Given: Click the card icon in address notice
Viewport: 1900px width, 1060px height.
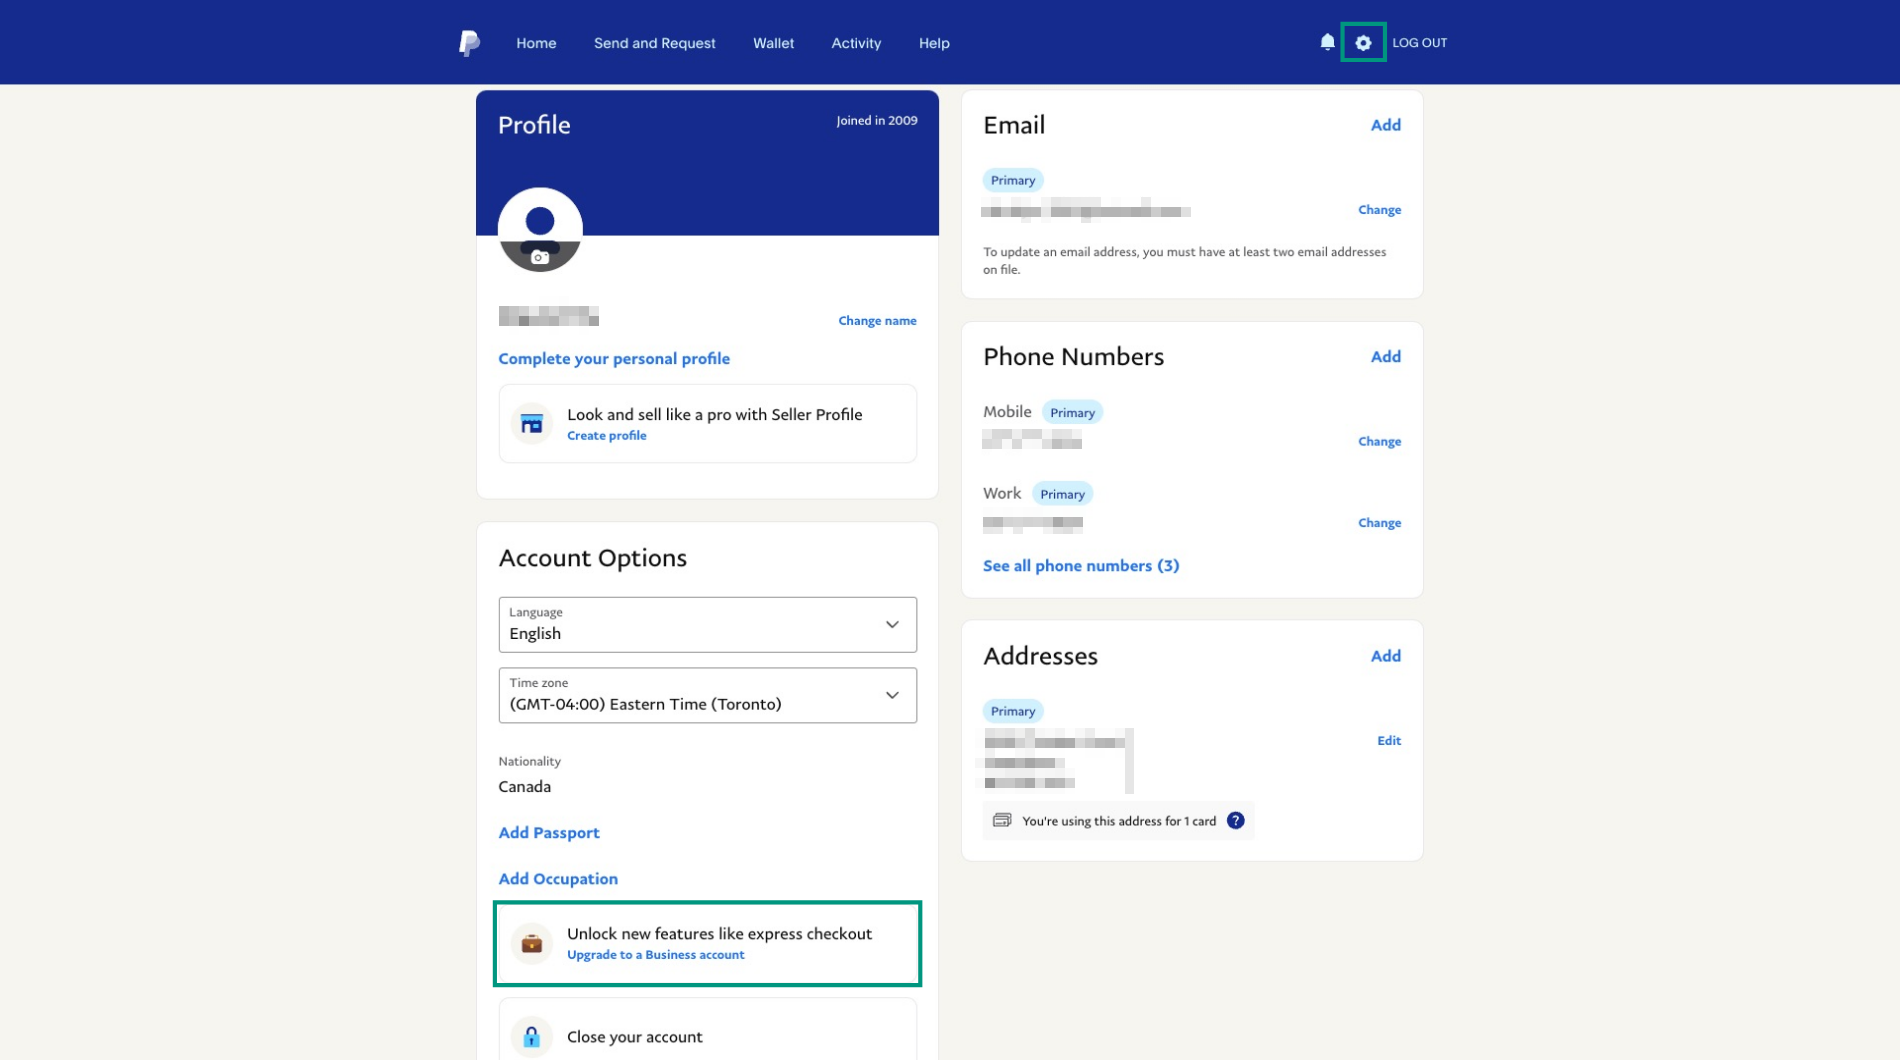Looking at the screenshot, I should (x=1002, y=821).
